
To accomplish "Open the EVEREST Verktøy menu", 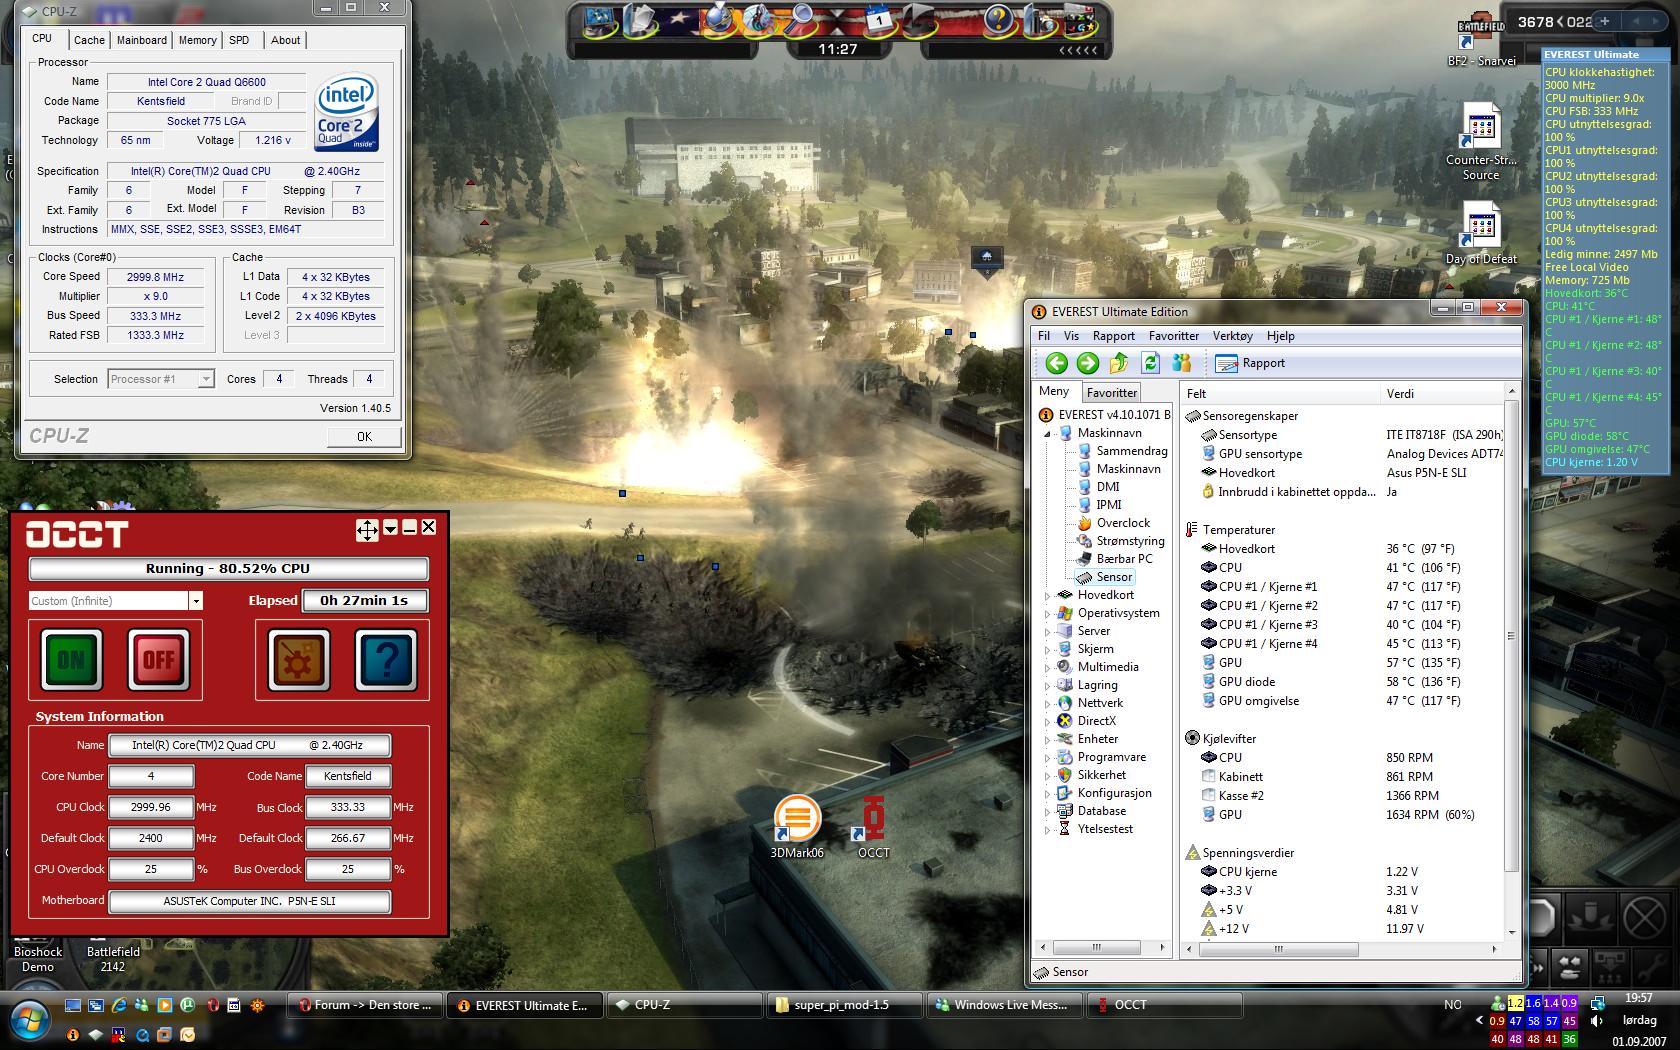I will click(1232, 336).
